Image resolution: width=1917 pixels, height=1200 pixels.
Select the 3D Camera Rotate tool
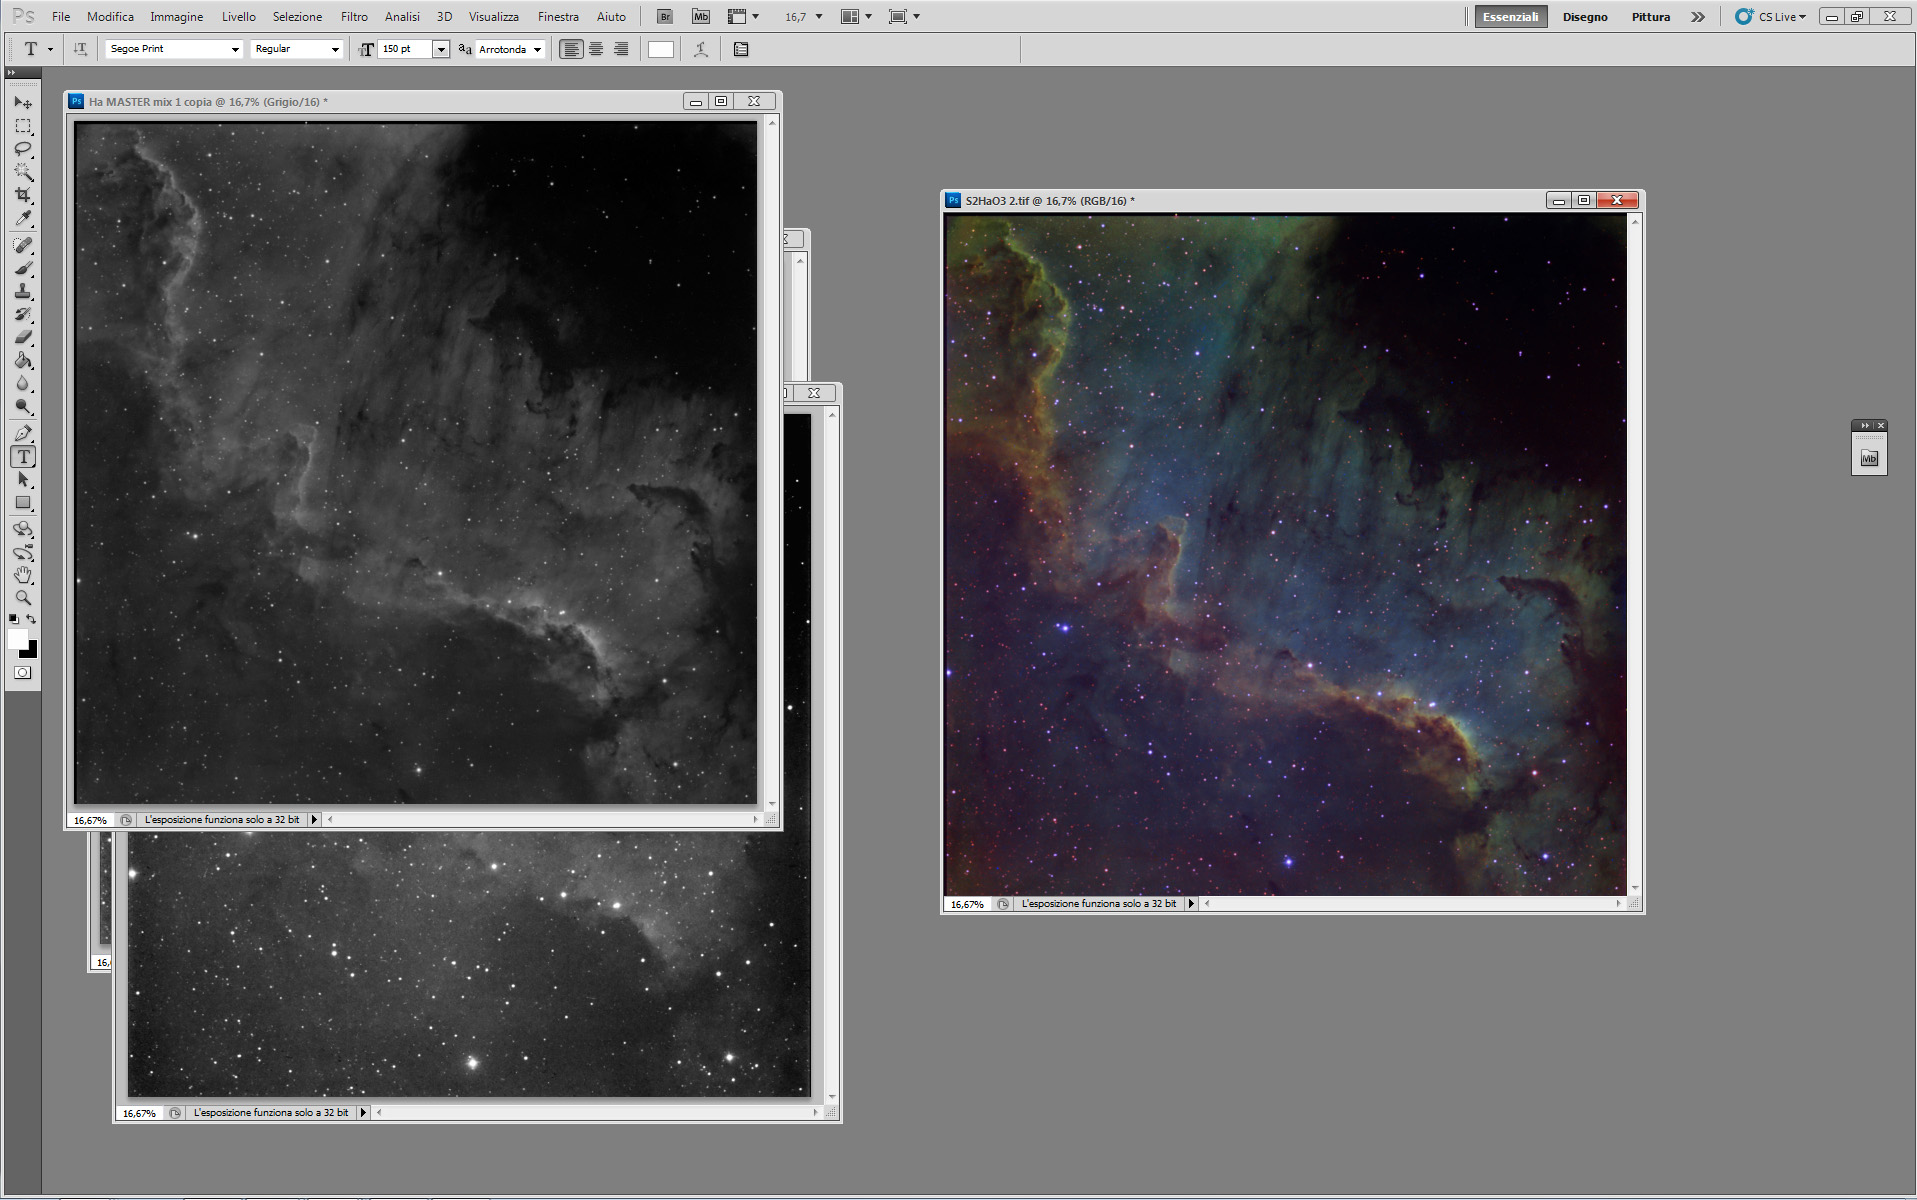pos(23,552)
